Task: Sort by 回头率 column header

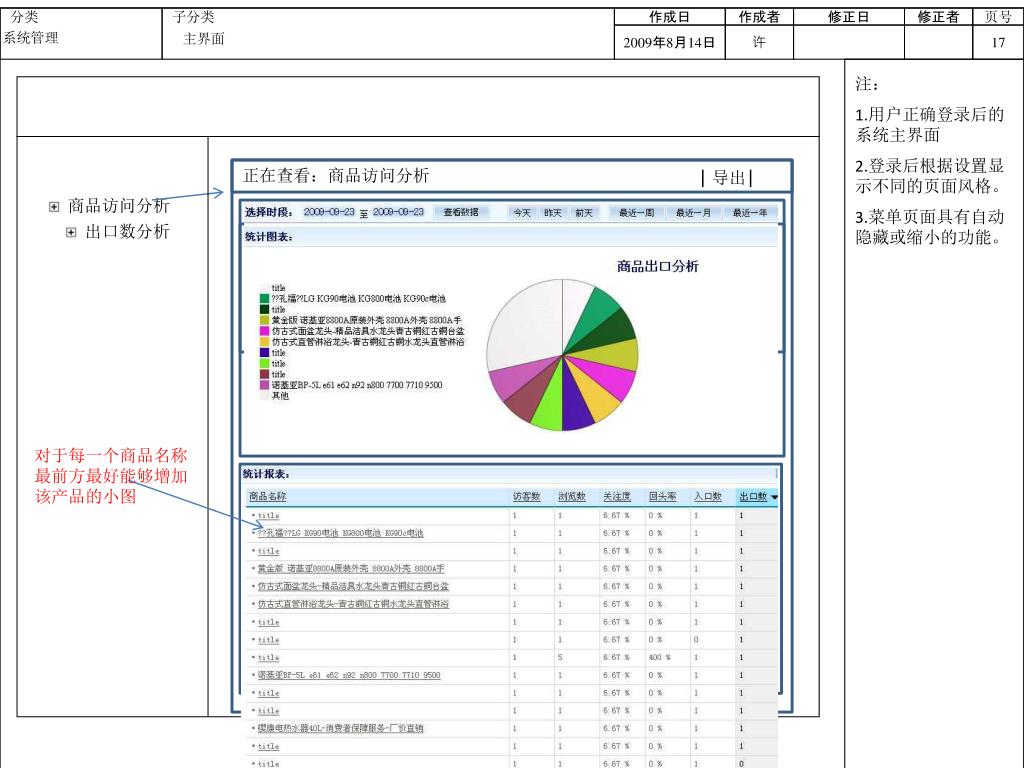Action: click(662, 497)
